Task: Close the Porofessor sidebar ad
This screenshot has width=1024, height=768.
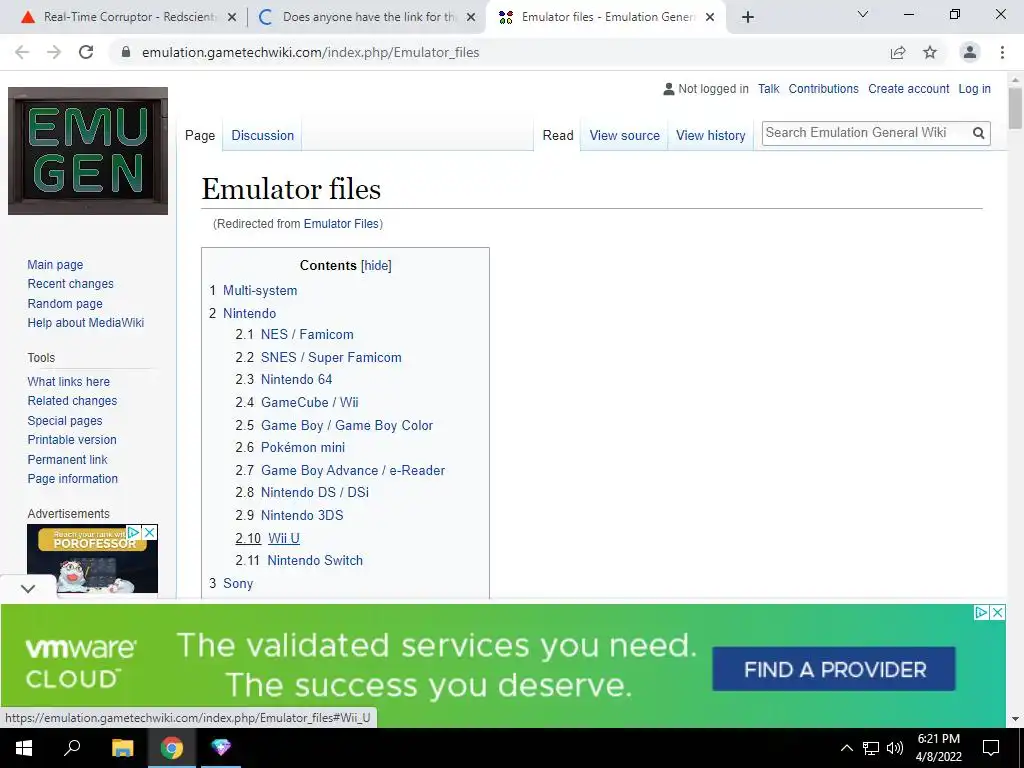Action: 150,533
